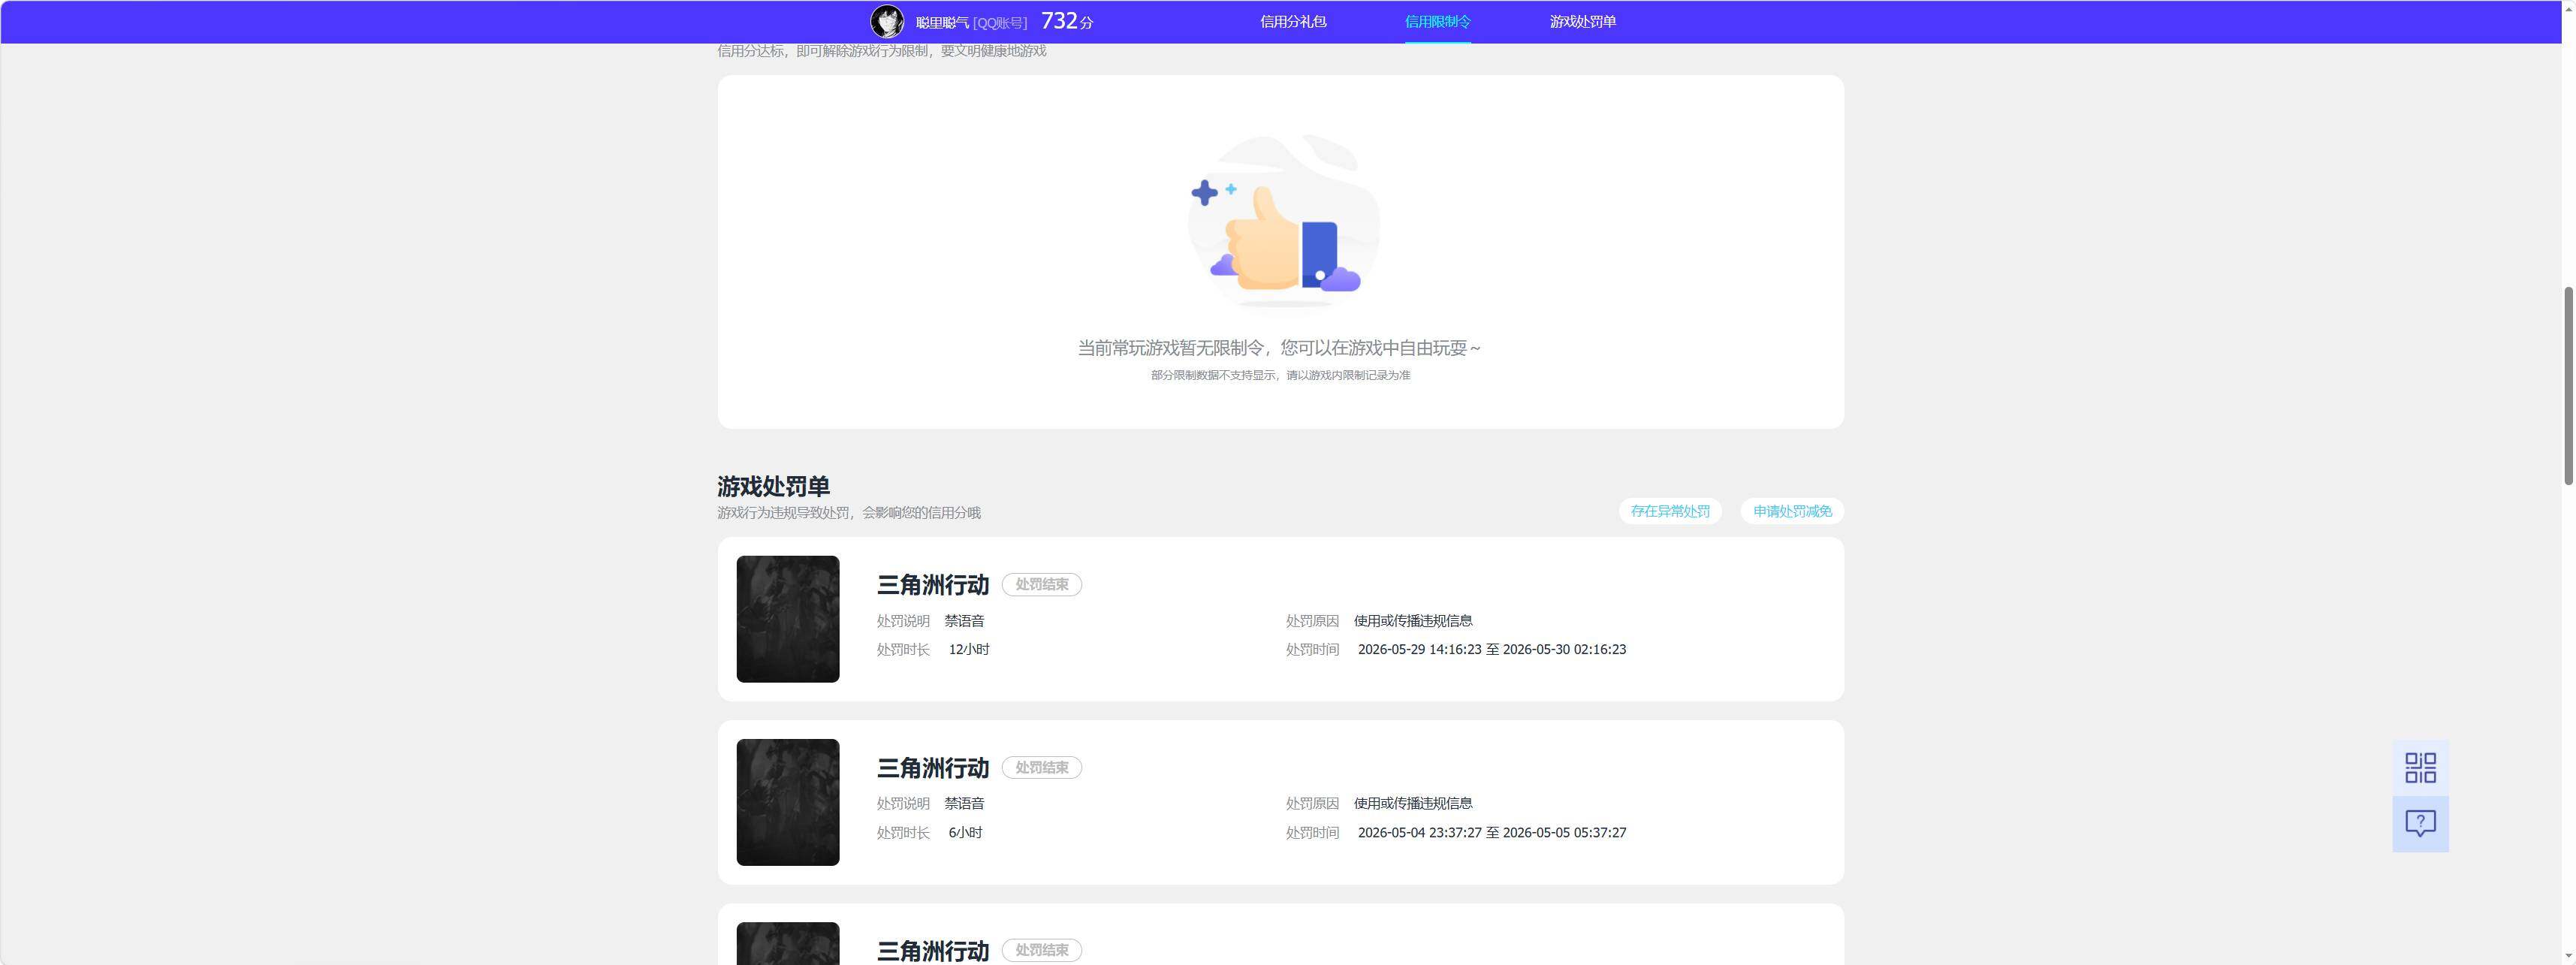Viewport: 2576px width, 965px height.
Task: Click scrollbar down arrow
Action: [x=2567, y=956]
